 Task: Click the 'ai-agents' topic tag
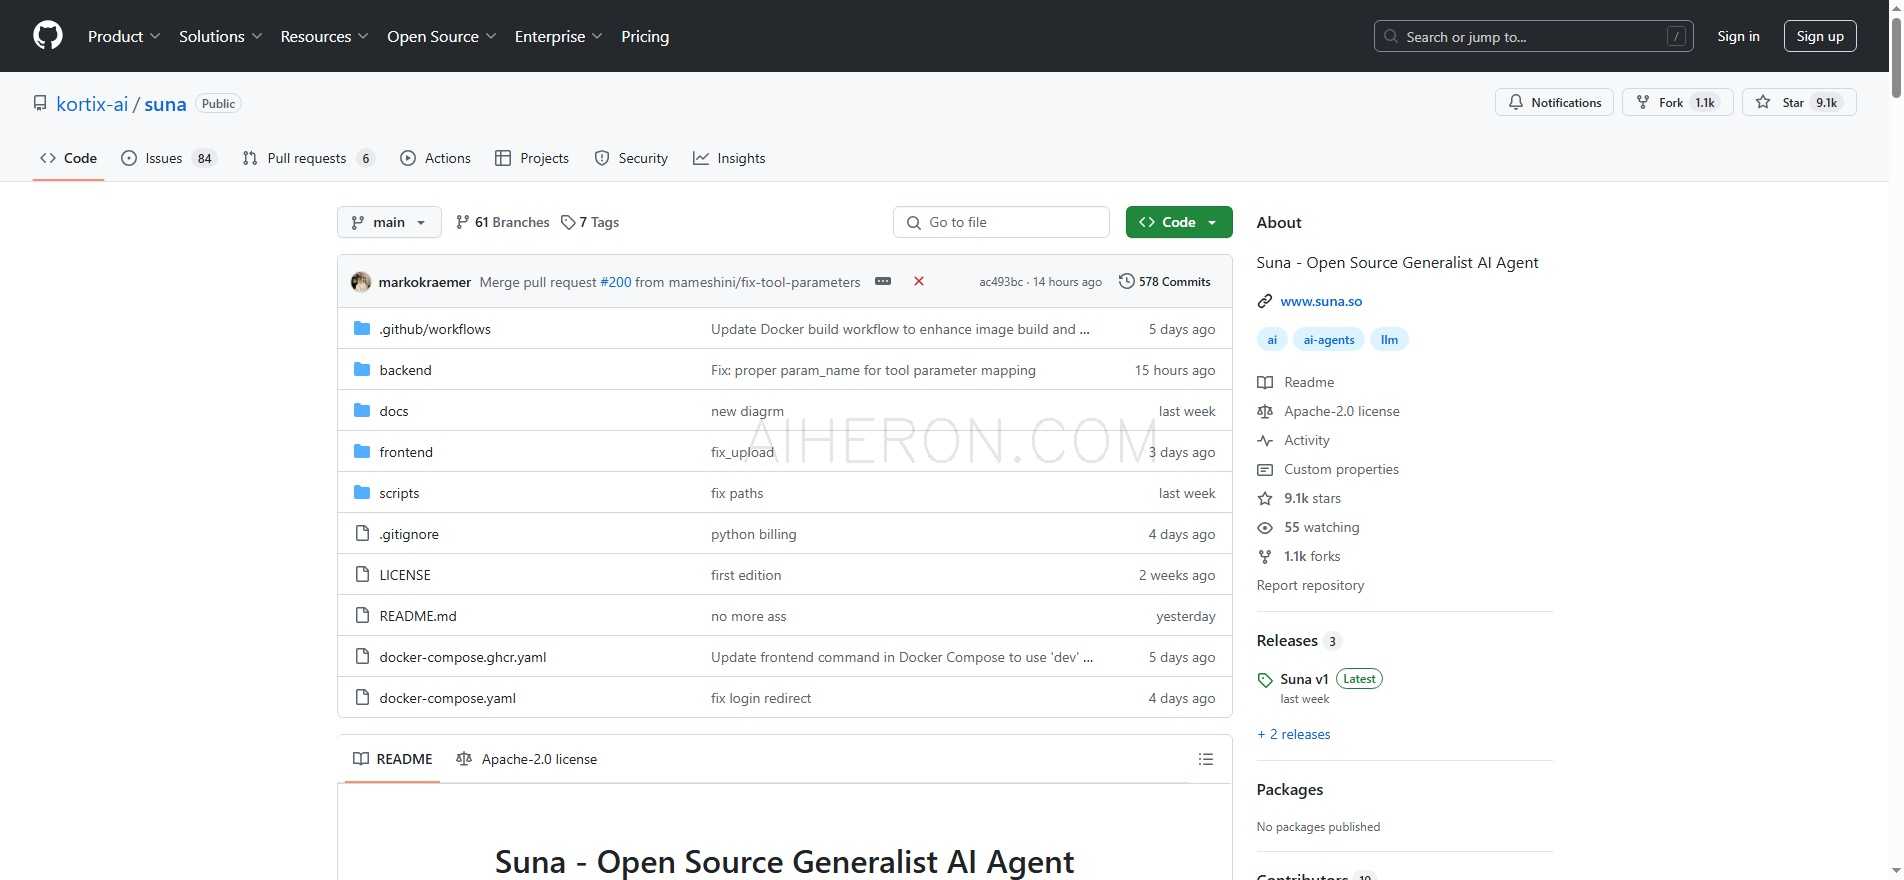point(1329,340)
